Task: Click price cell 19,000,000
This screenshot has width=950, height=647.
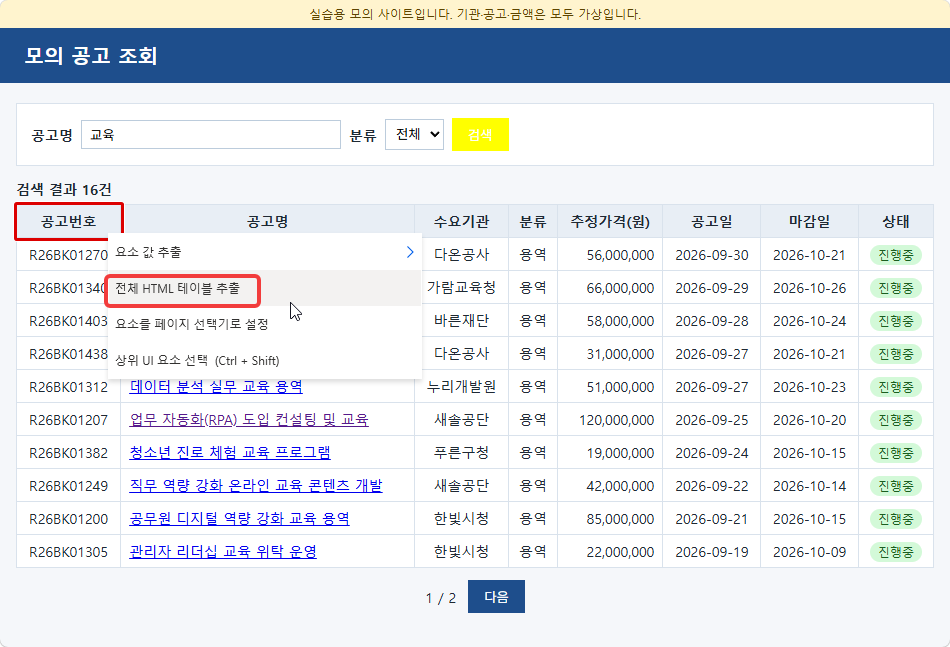Action: [x=610, y=453]
